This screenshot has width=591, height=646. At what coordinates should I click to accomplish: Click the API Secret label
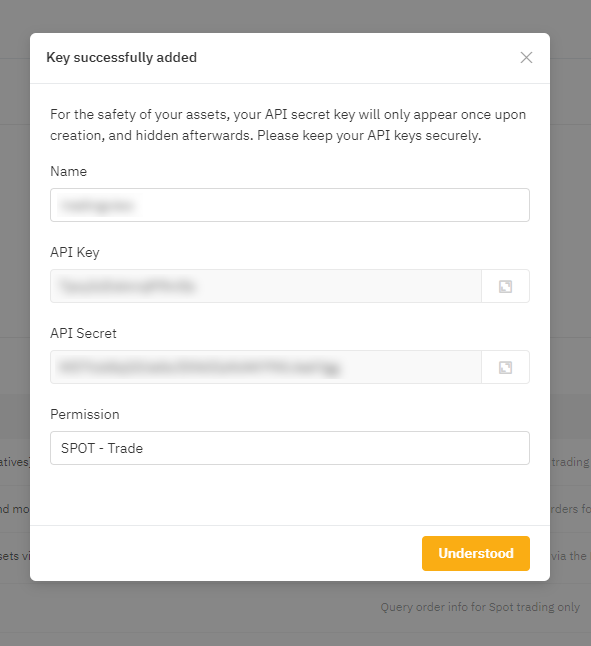pos(83,333)
